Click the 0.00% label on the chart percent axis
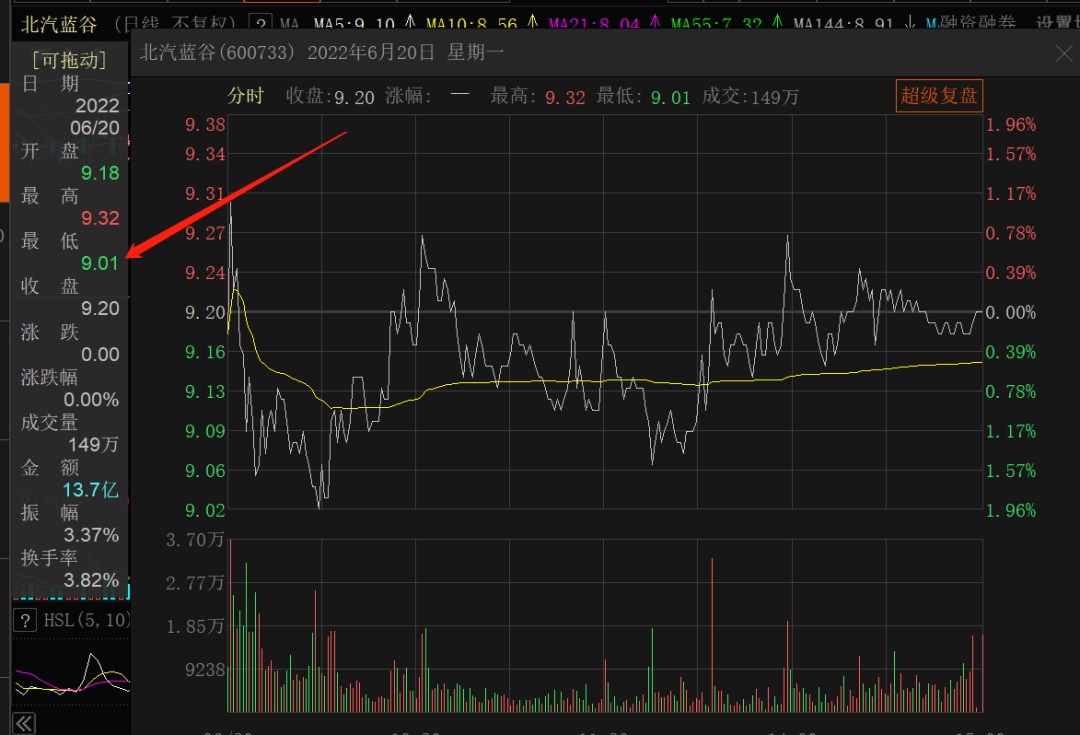The height and width of the screenshot is (735, 1080). [1011, 313]
